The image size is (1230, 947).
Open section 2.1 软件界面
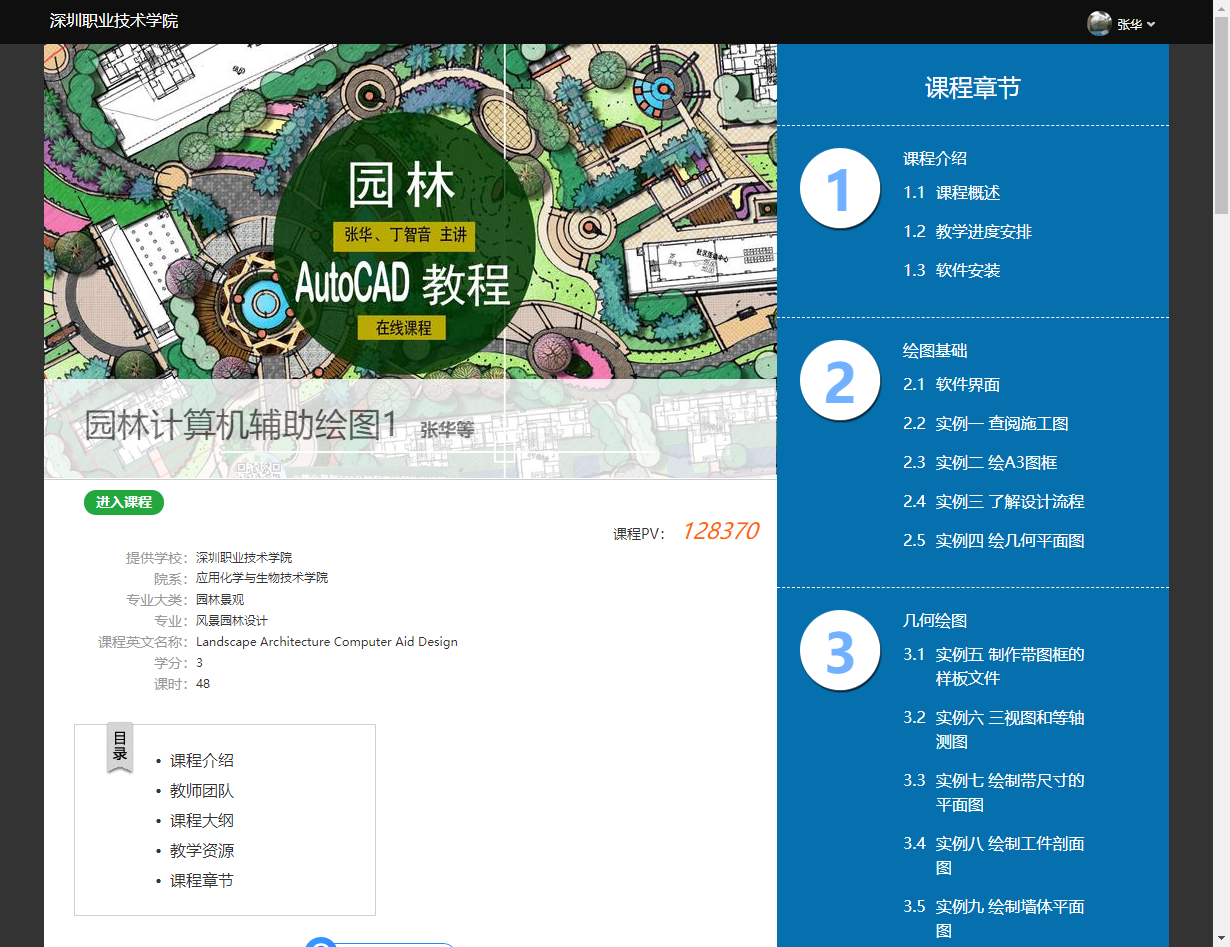point(952,385)
